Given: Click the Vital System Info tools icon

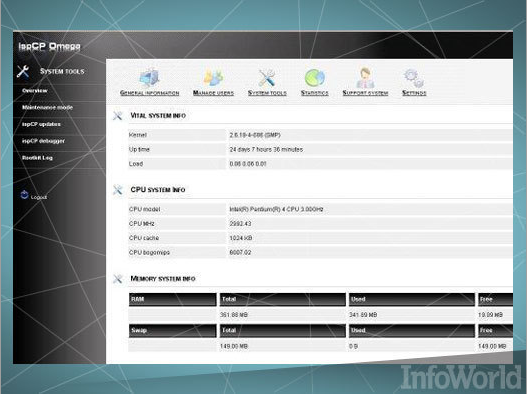Looking at the screenshot, I should [x=118, y=116].
